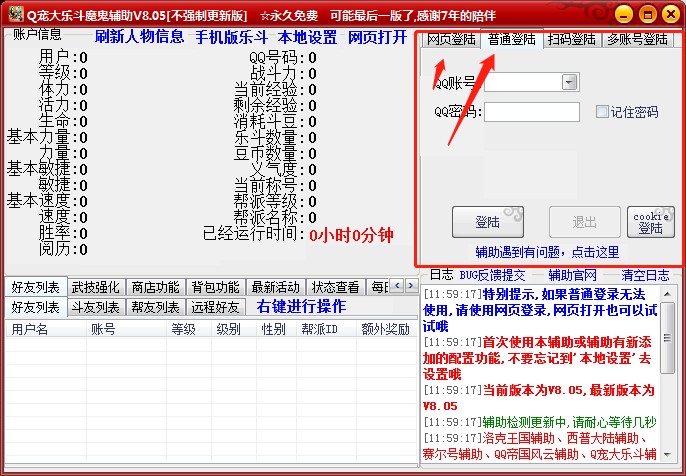Click 网页打开 link
The image size is (686, 476).
pos(378,37)
